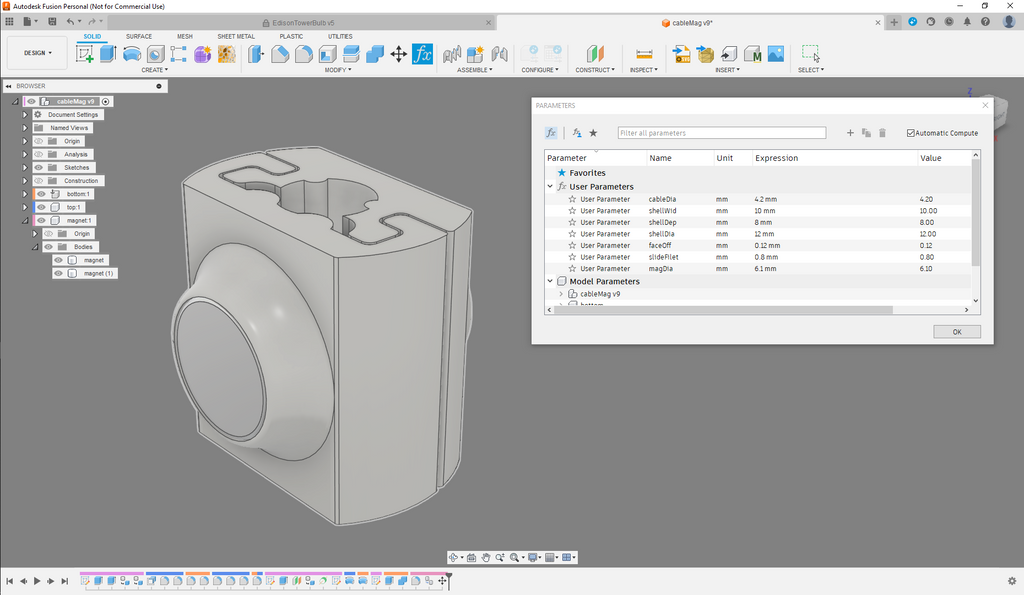Click the Filter all parameters field

click(x=722, y=133)
